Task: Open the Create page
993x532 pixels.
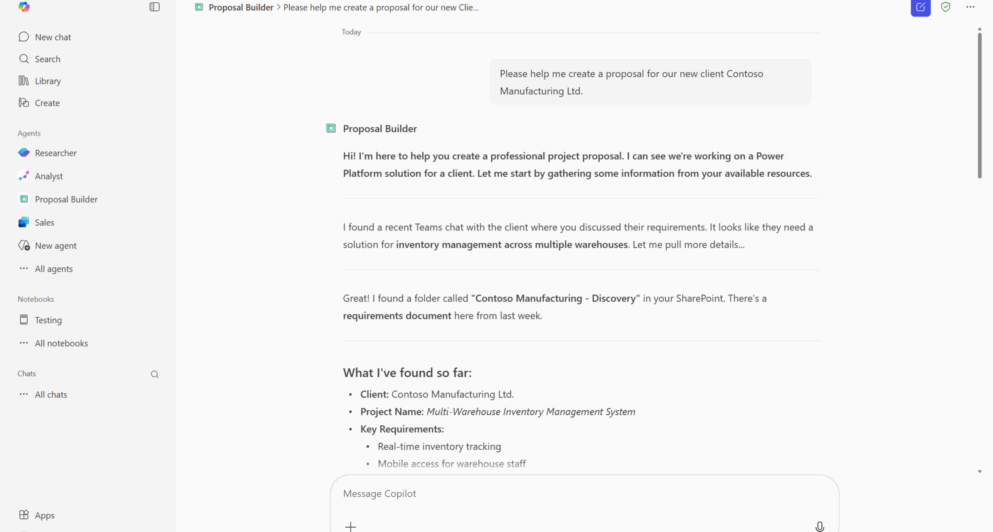Action: (x=39, y=103)
